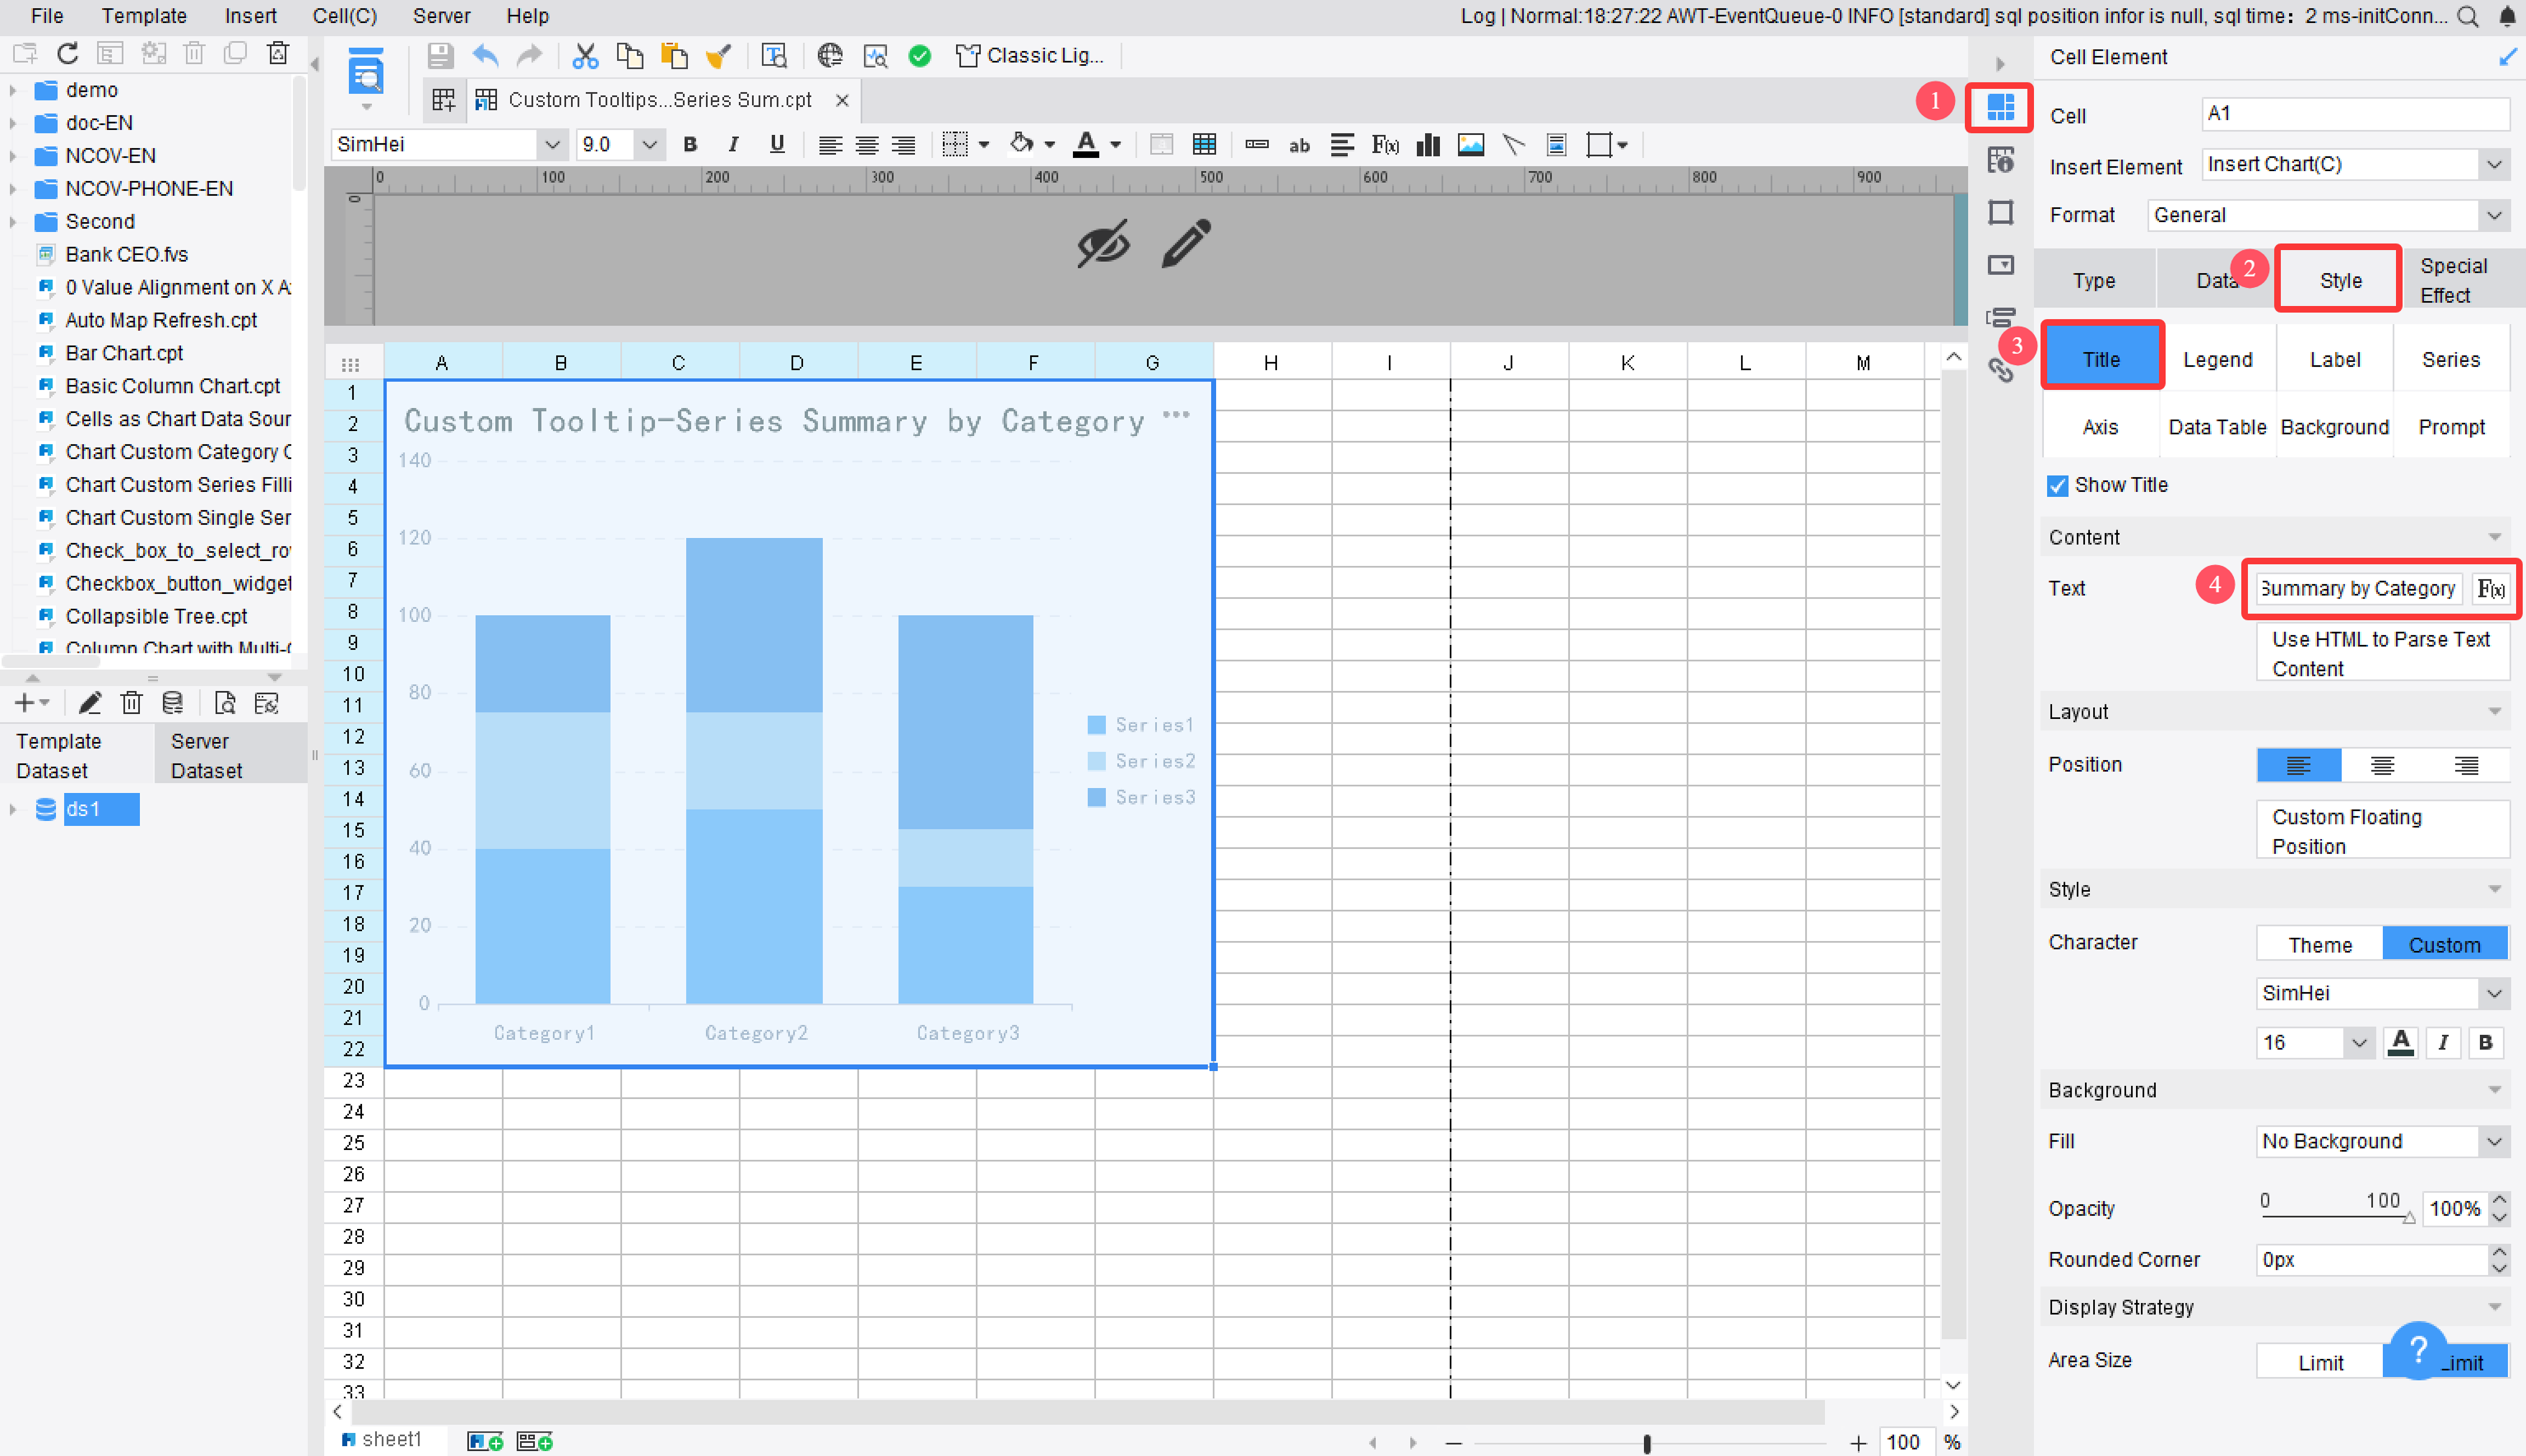This screenshot has height=1456, width=2526.
Task: Click the Undo arrow icon
Action: [x=486, y=56]
